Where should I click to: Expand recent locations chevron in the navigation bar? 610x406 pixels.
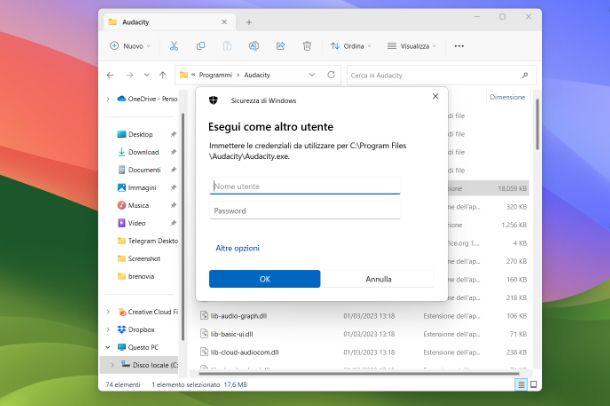(147, 75)
